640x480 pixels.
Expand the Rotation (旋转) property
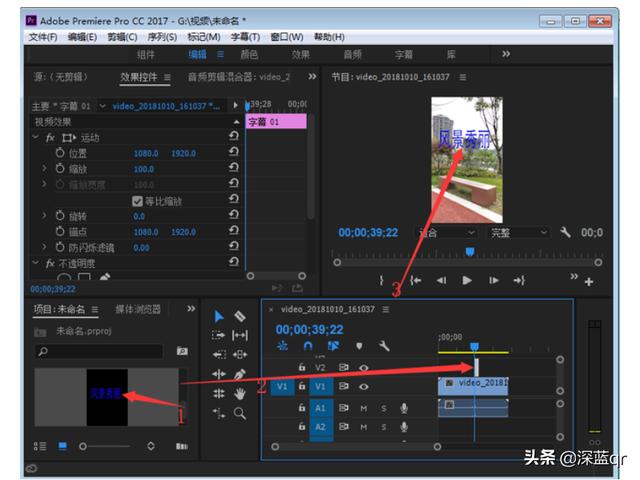click(44, 215)
